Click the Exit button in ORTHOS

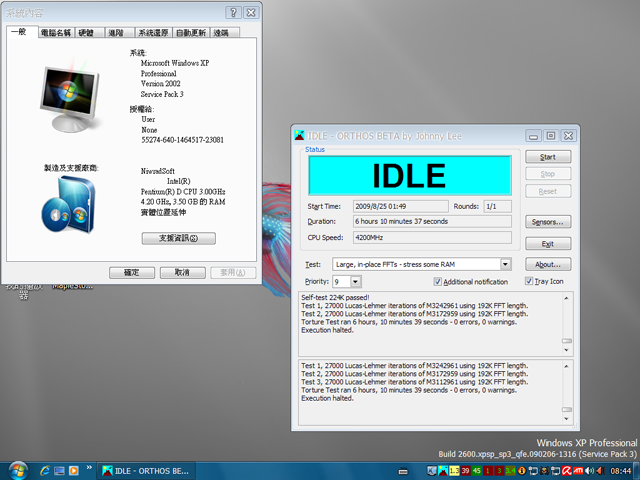tap(548, 244)
